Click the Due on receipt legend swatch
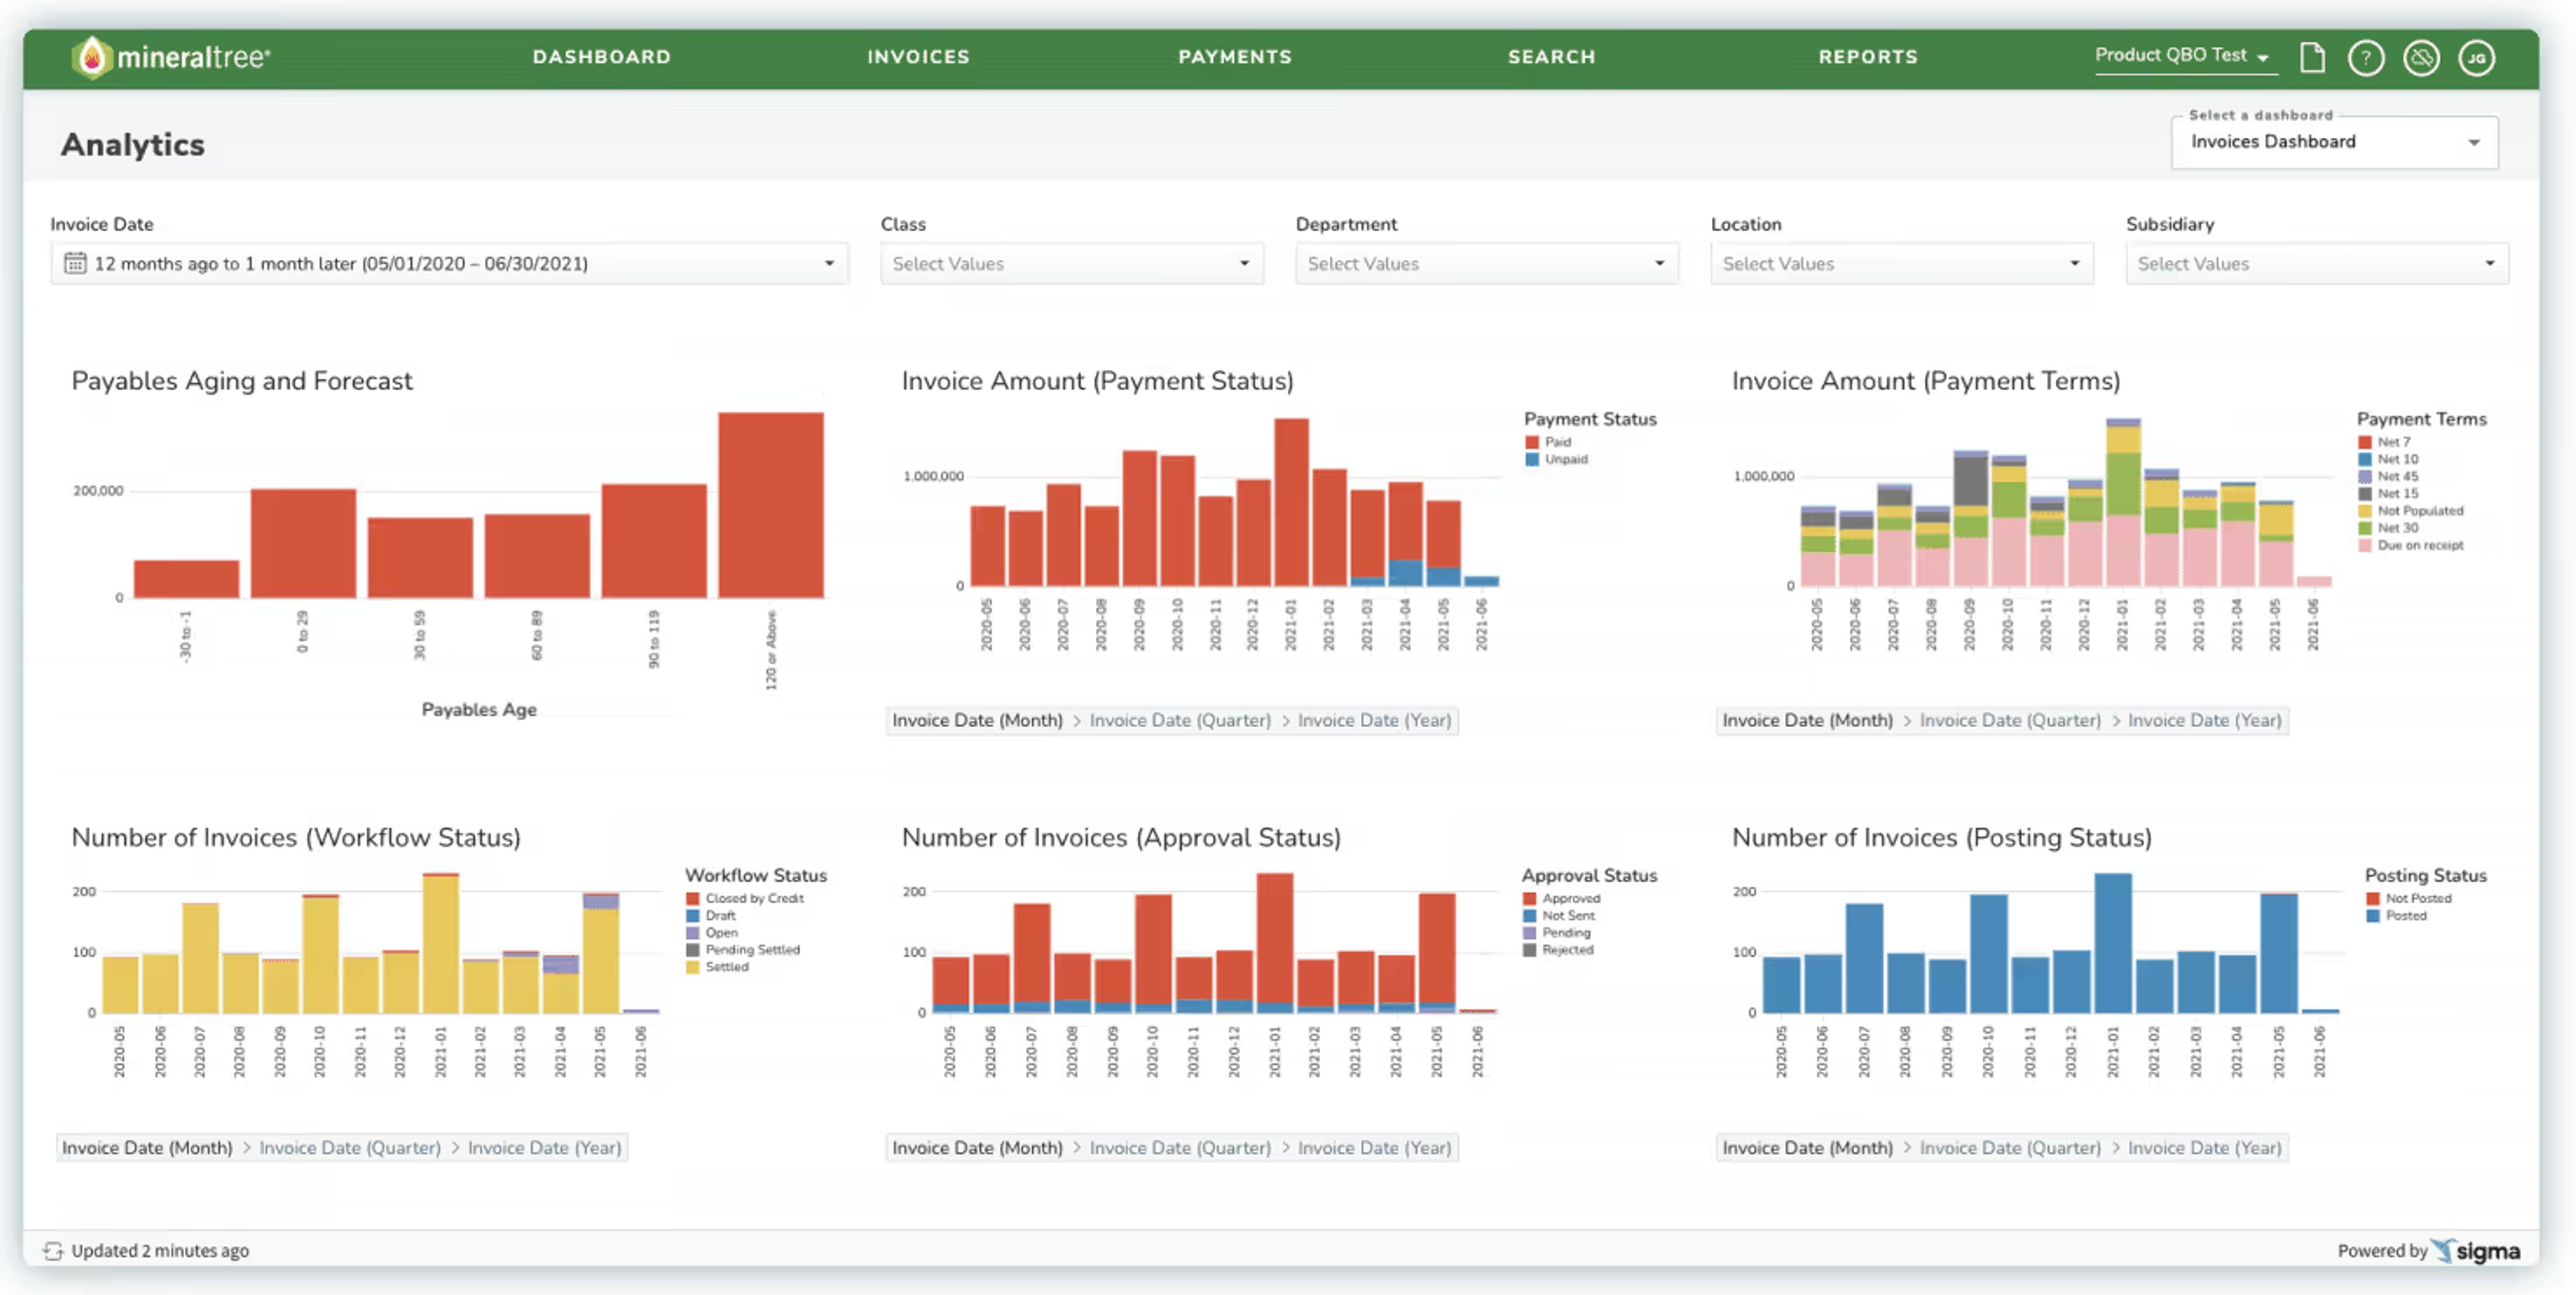The width and height of the screenshot is (2576, 1295). 2365,546
